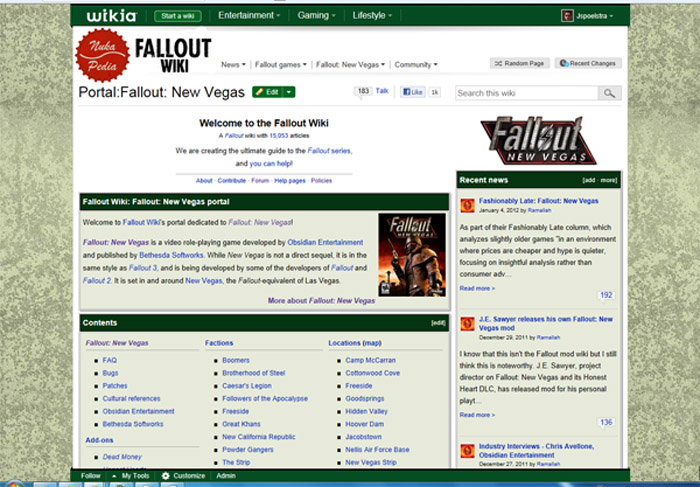Open the 192 comments bubble
The width and height of the screenshot is (700, 487).
[606, 296]
